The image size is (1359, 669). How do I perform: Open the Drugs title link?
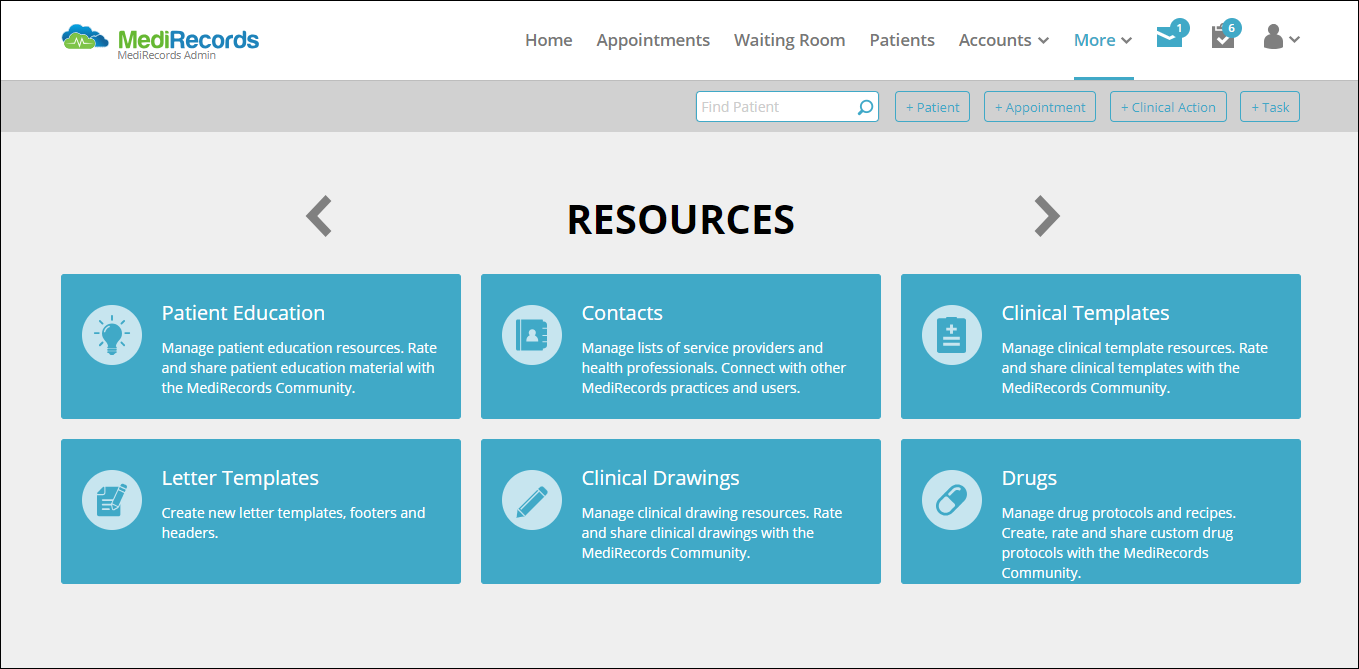1029,478
